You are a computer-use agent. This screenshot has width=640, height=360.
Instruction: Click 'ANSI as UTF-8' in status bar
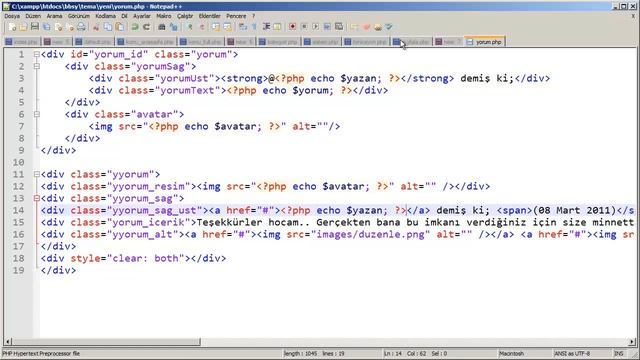[572, 353]
